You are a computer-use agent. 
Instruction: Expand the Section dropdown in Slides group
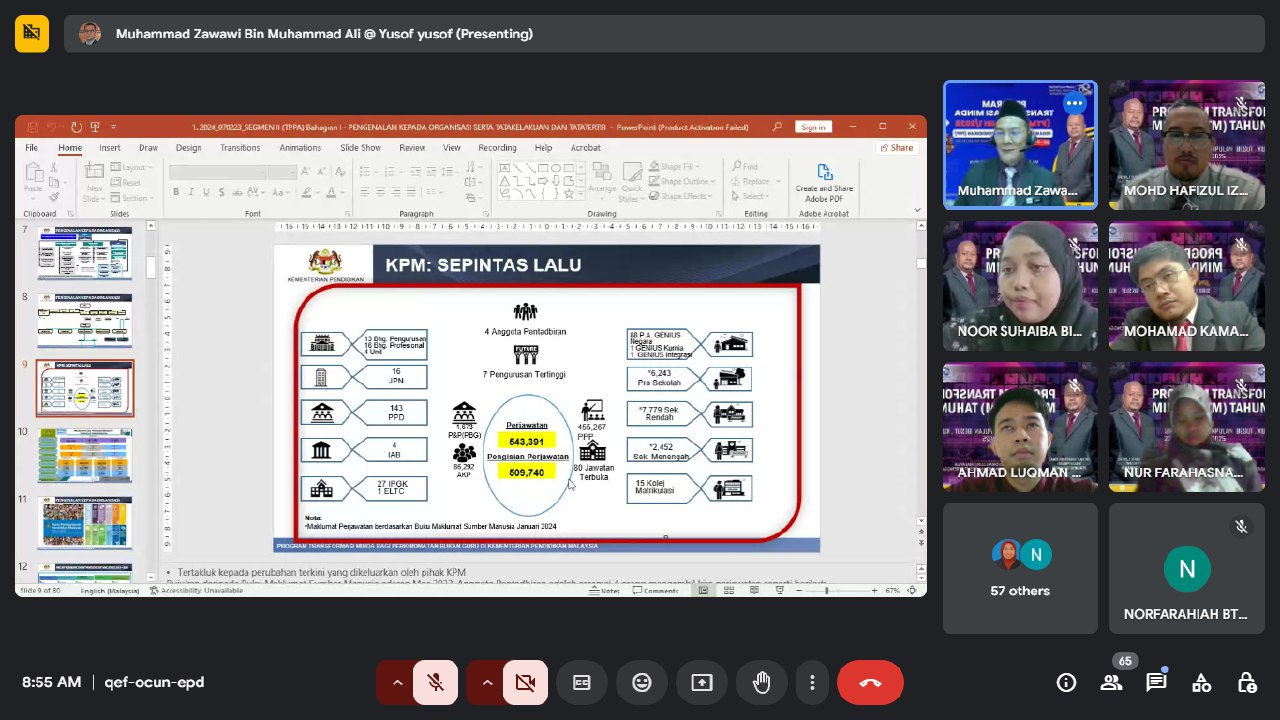coord(131,198)
